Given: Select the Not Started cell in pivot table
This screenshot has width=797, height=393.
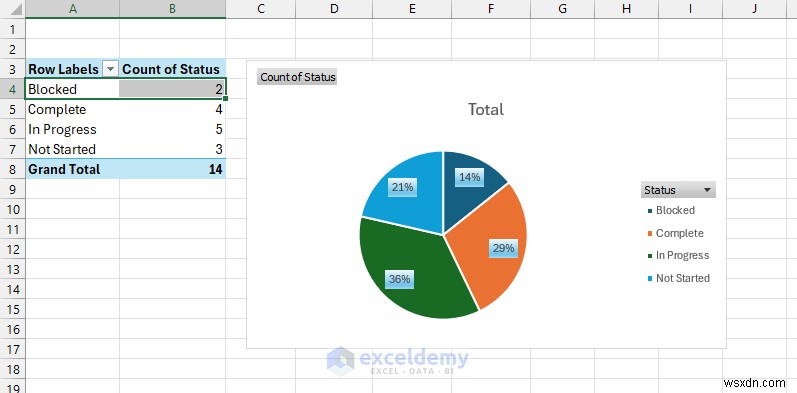Looking at the screenshot, I should point(73,149).
